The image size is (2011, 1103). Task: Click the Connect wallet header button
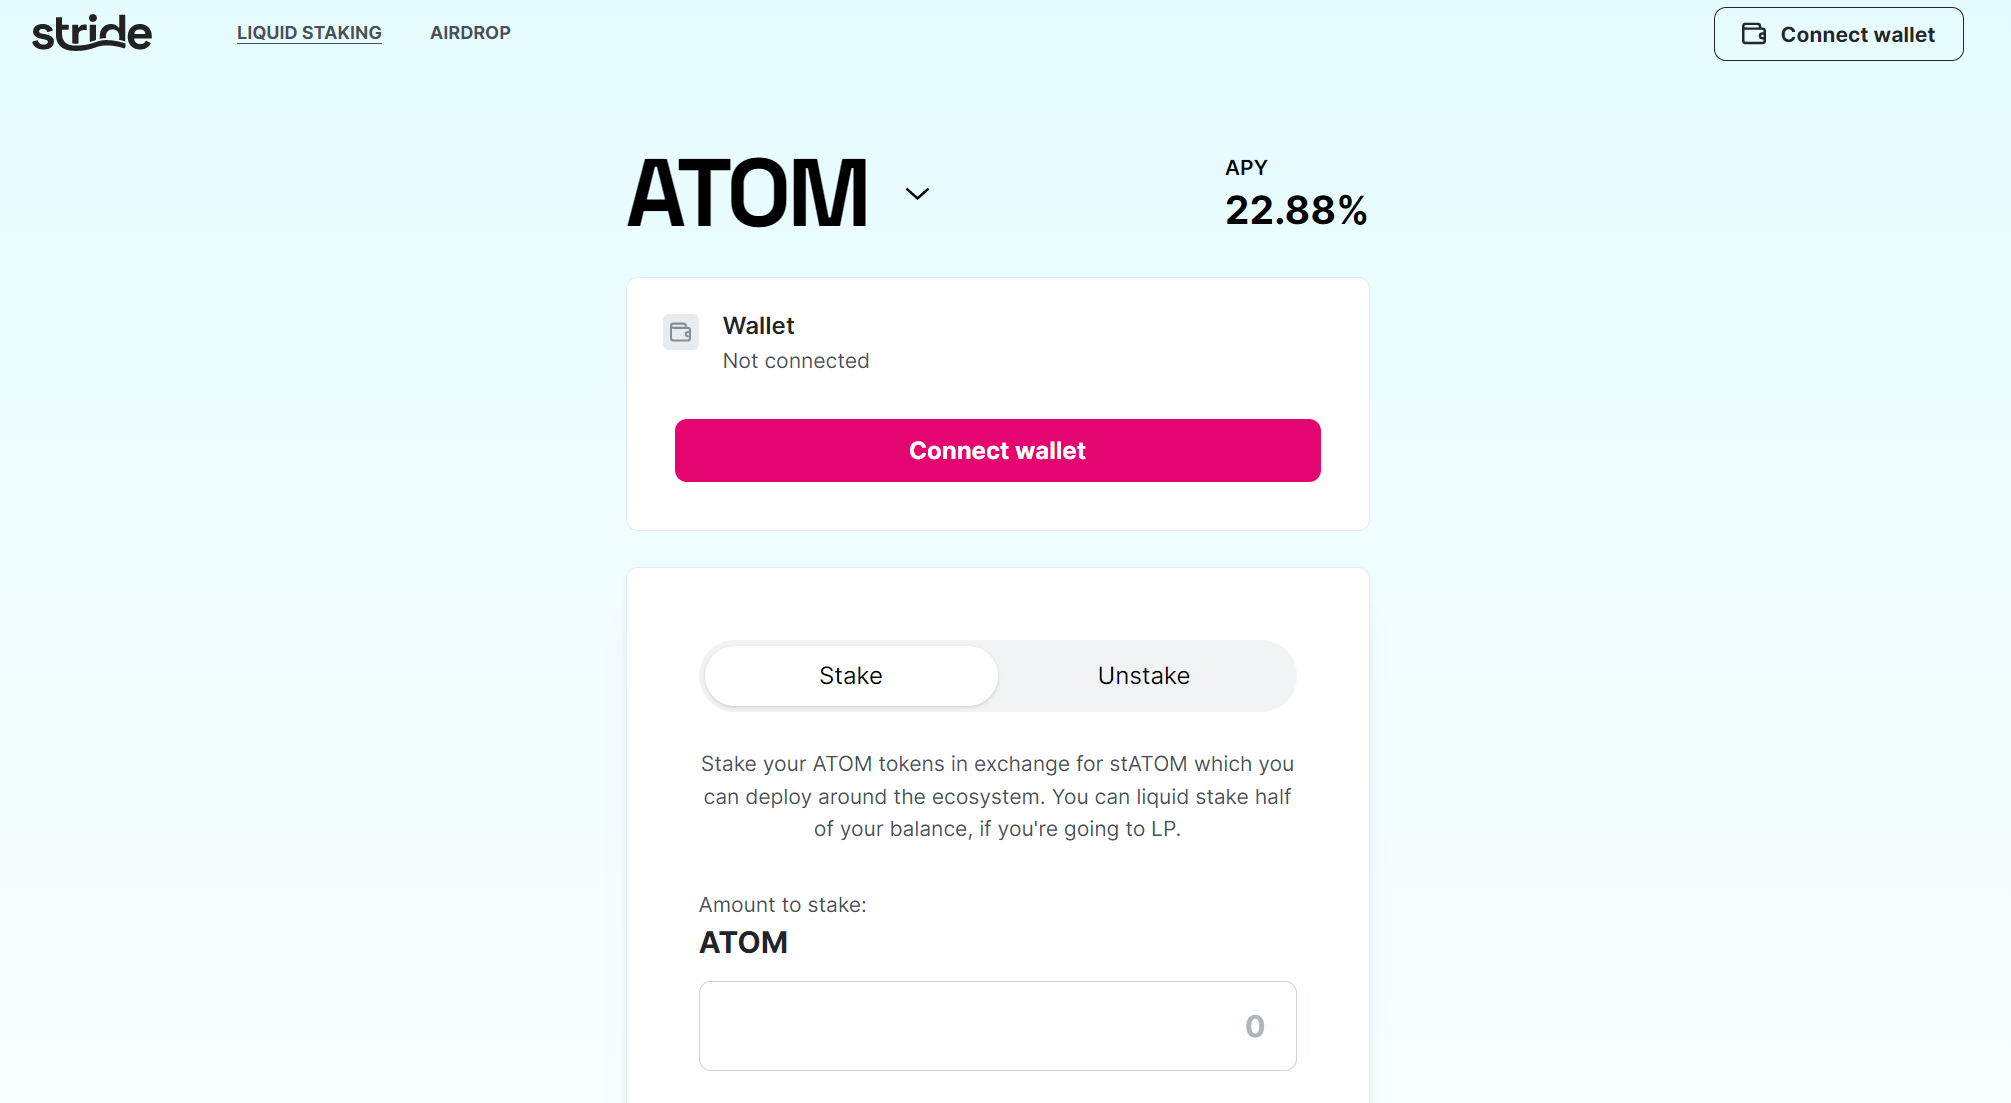[1837, 34]
